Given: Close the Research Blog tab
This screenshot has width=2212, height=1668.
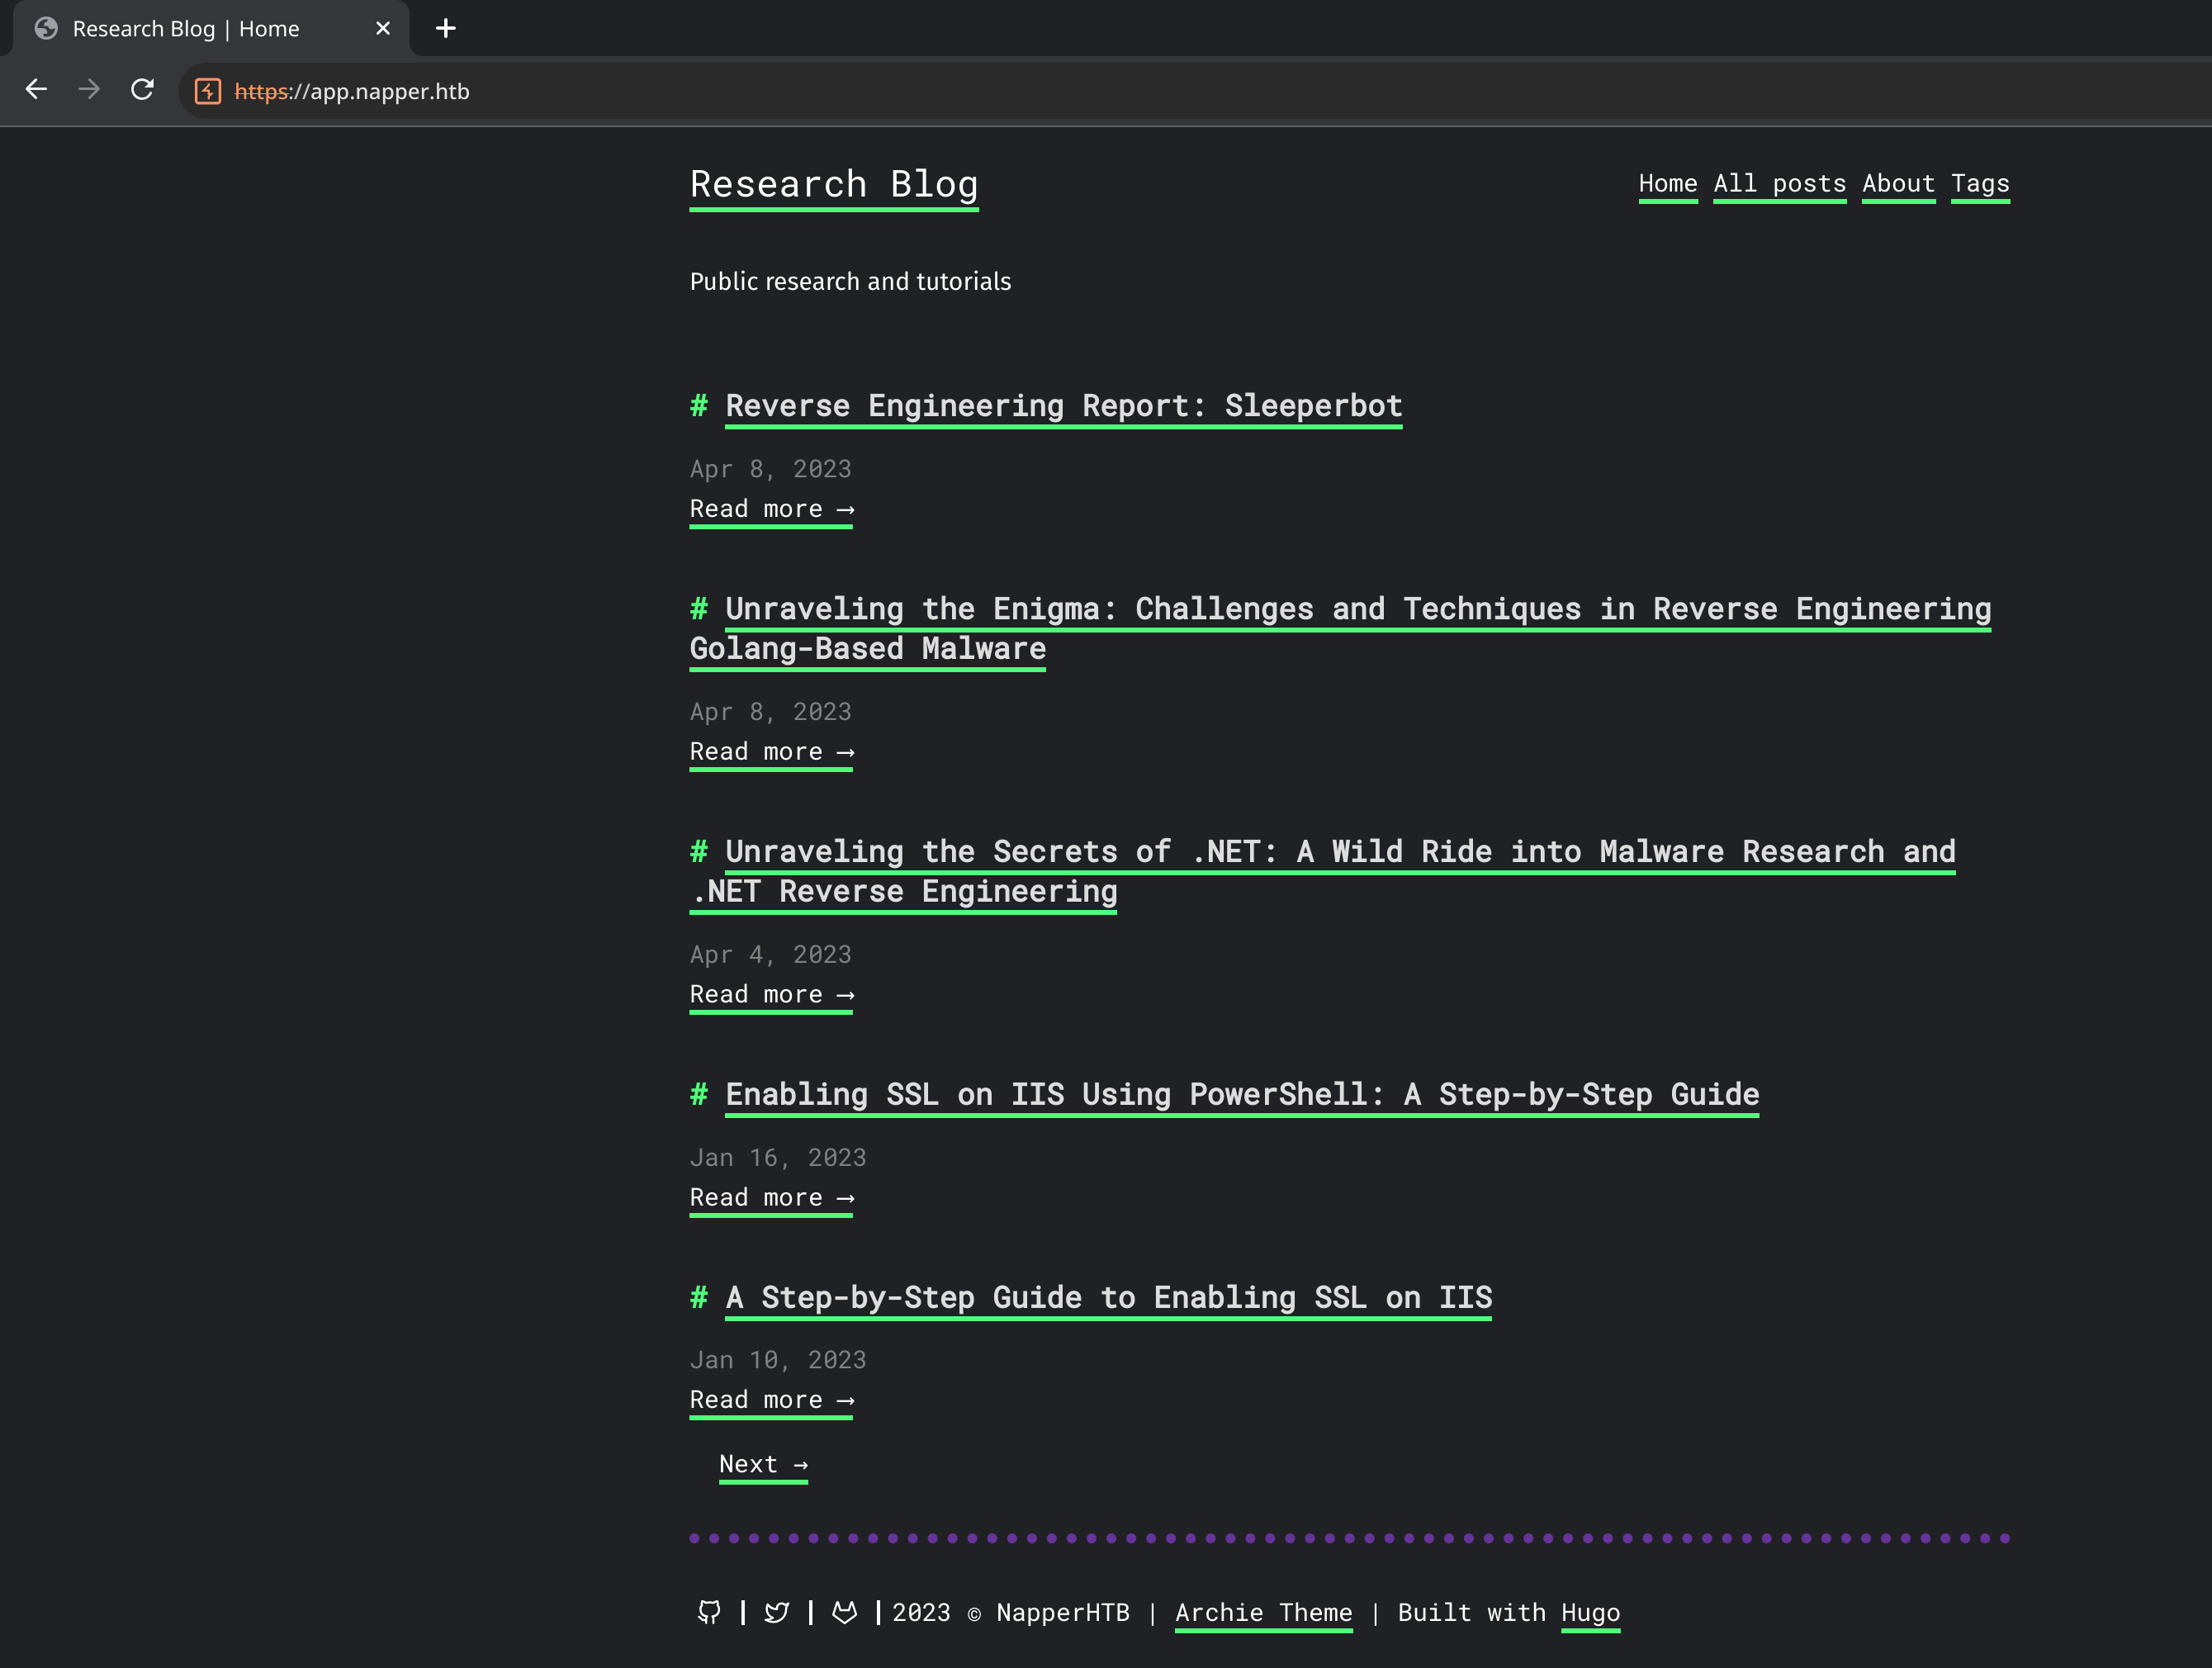Looking at the screenshot, I should (383, 28).
